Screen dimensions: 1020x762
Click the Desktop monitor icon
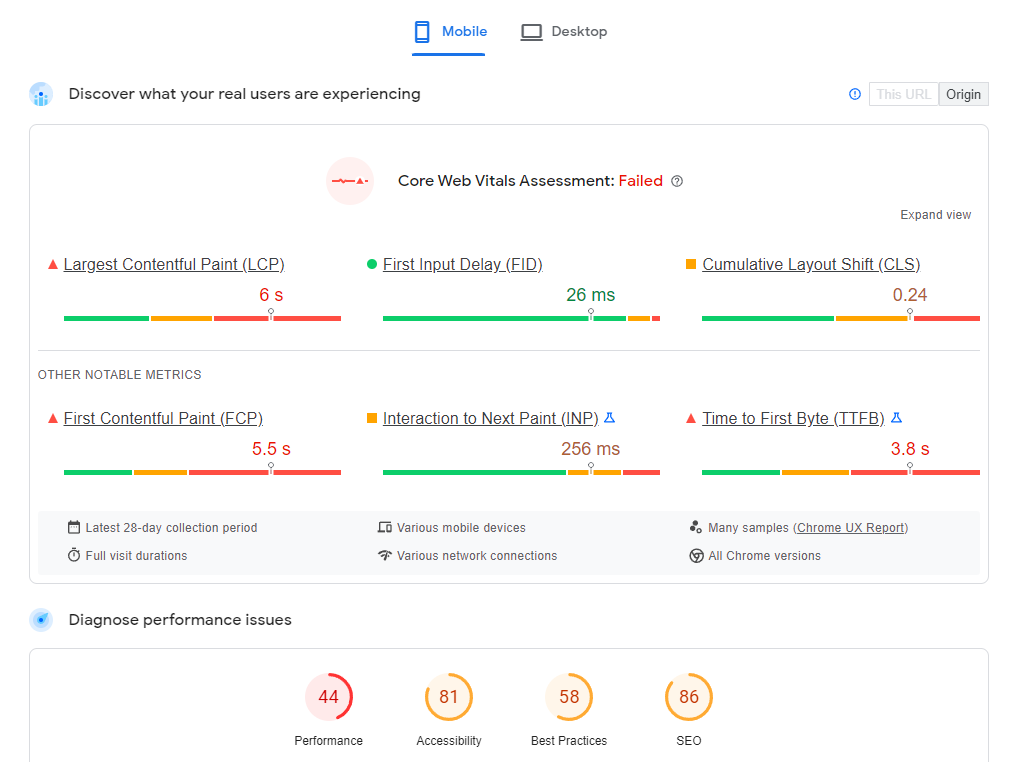tap(531, 31)
